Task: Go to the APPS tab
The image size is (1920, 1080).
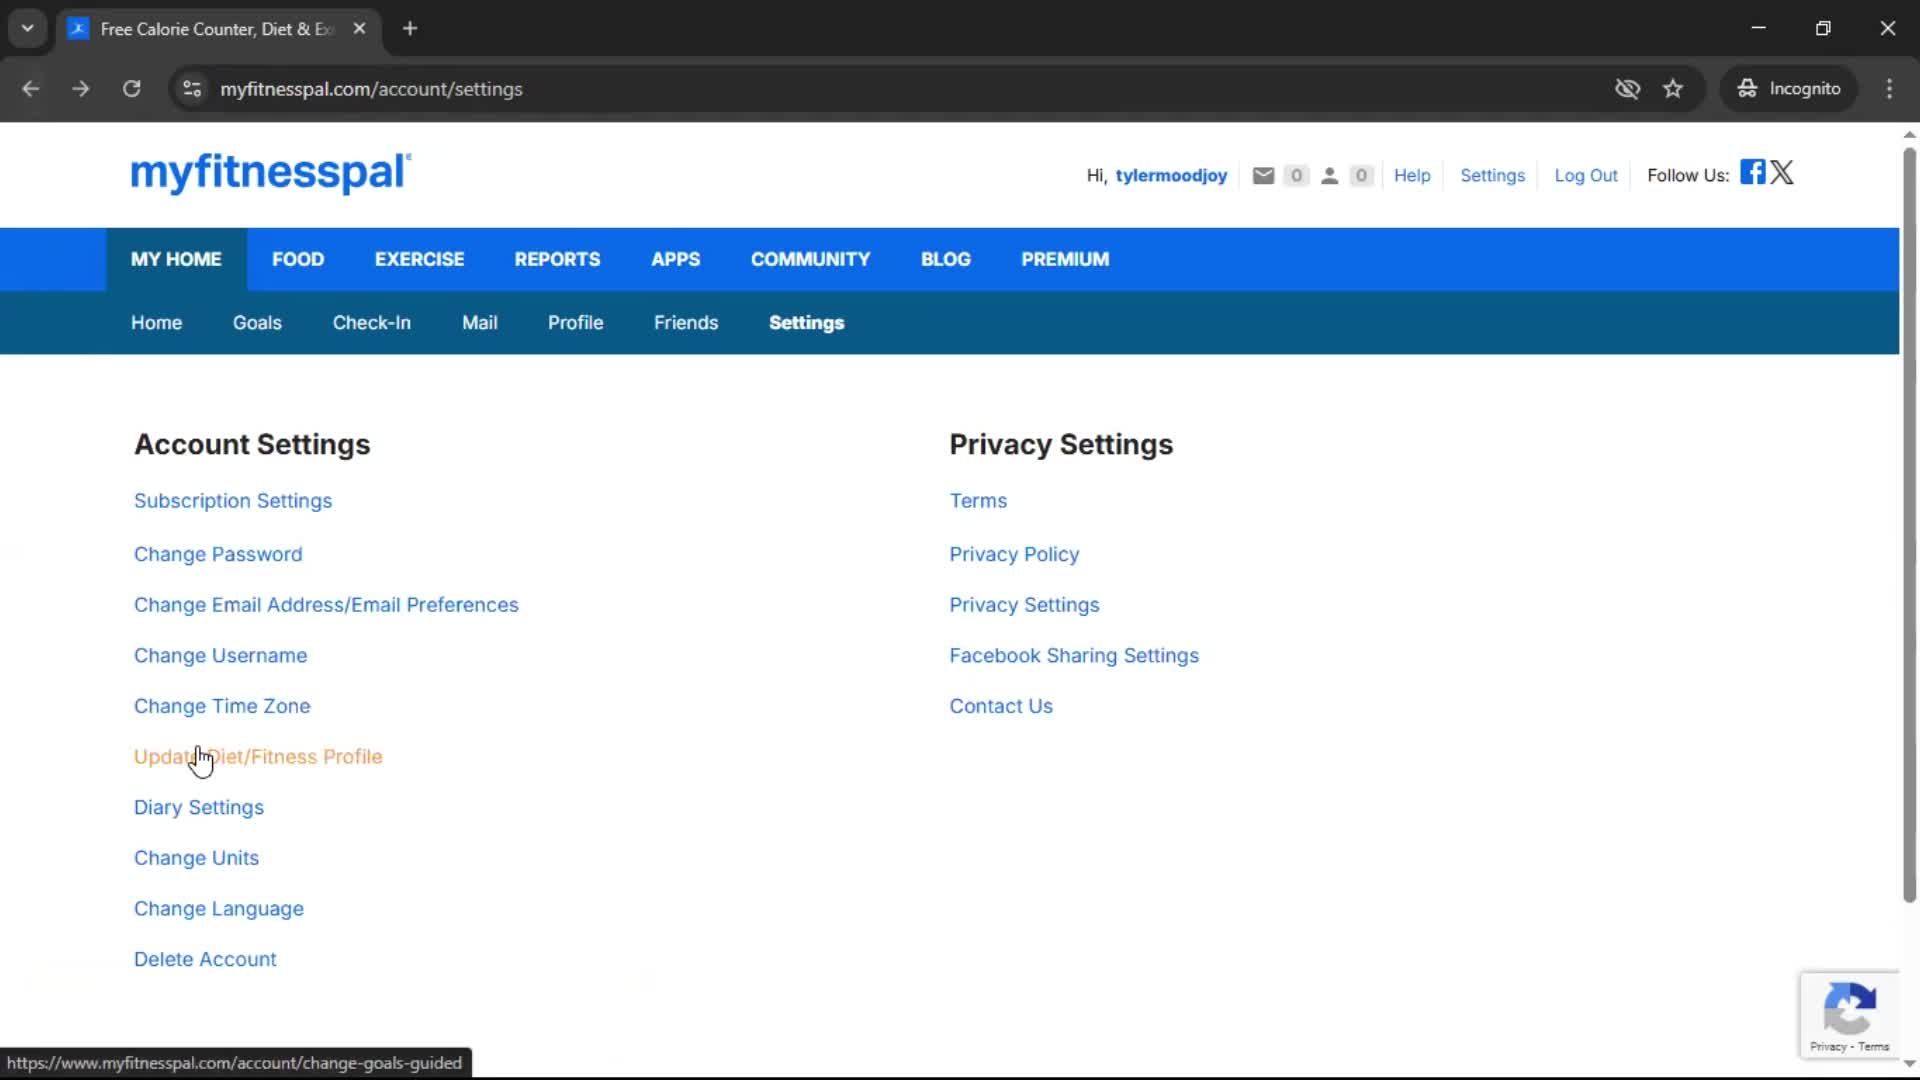Action: (676, 259)
